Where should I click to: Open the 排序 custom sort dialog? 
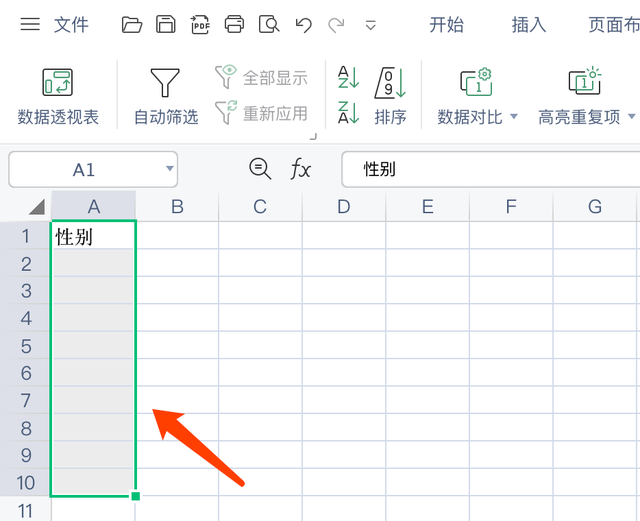[391, 97]
